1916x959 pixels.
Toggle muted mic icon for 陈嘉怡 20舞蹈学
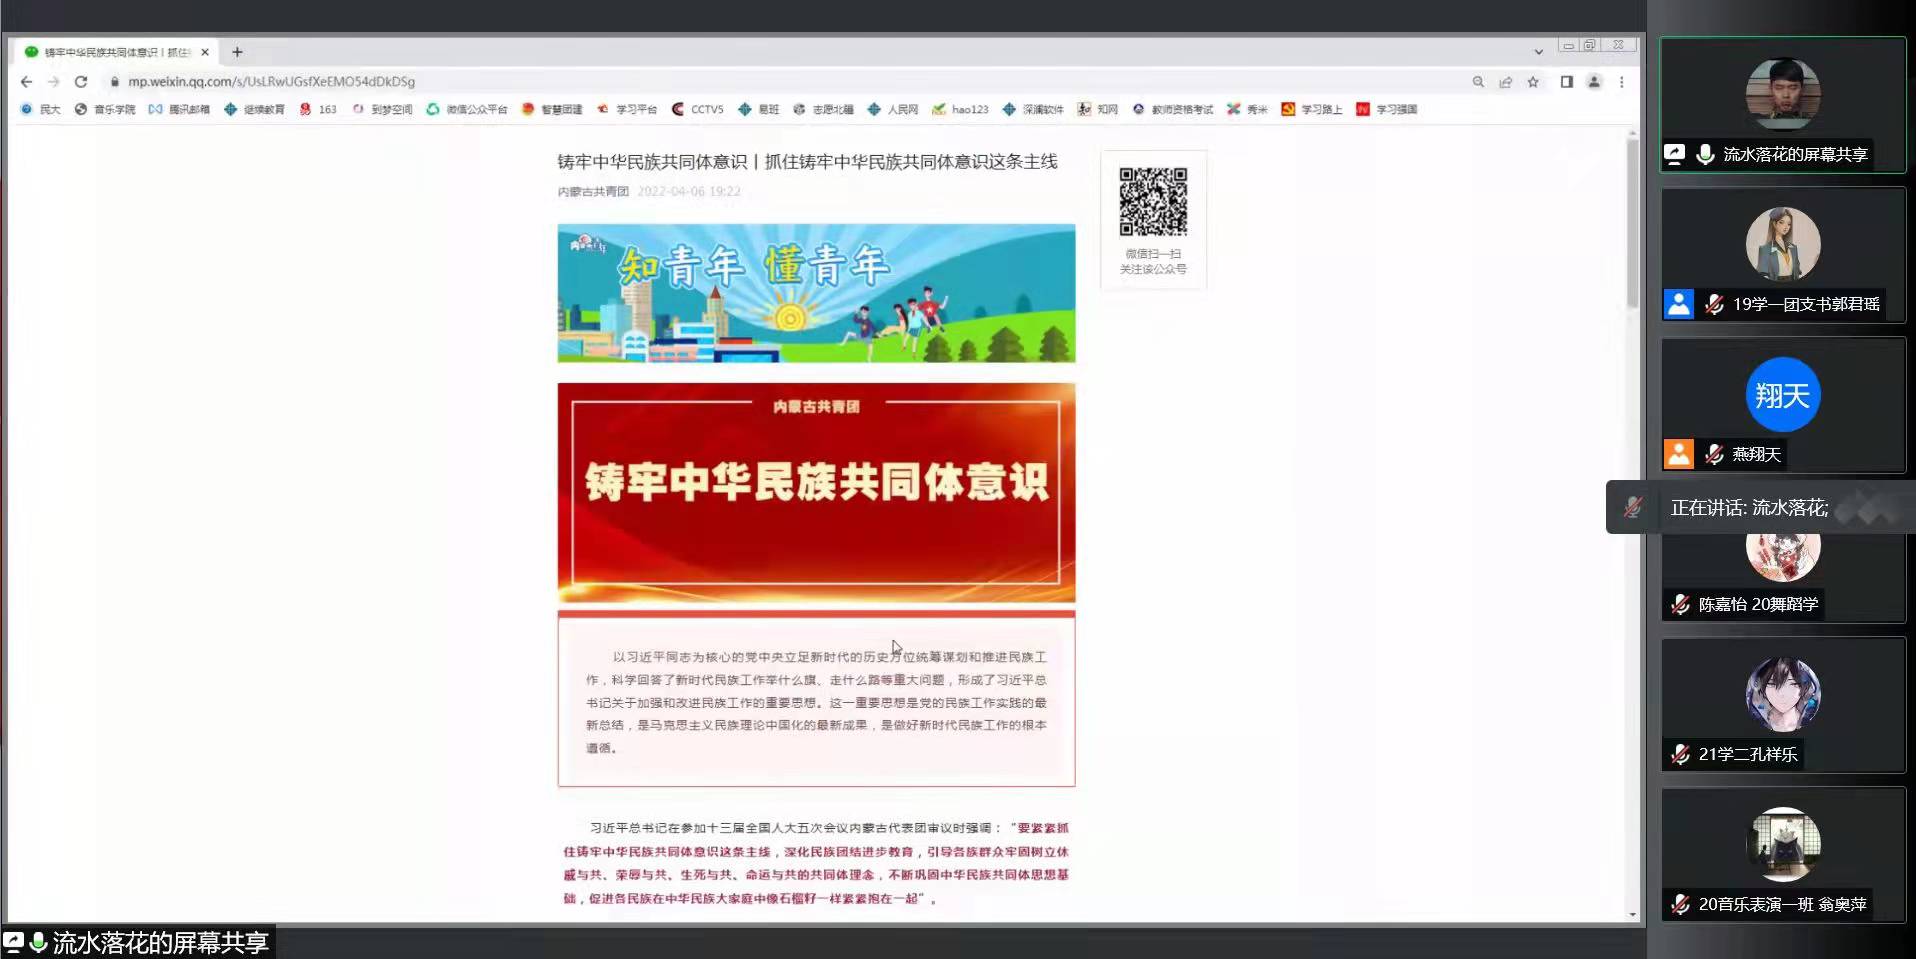1680,604
